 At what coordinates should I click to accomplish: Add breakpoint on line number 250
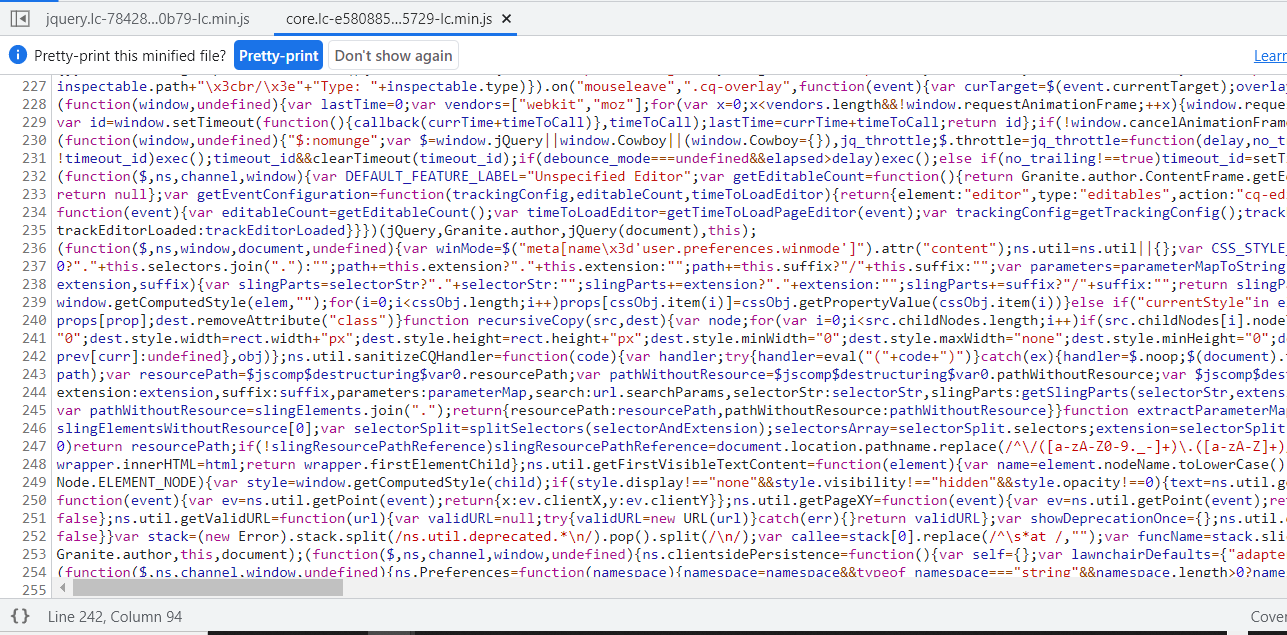point(34,501)
